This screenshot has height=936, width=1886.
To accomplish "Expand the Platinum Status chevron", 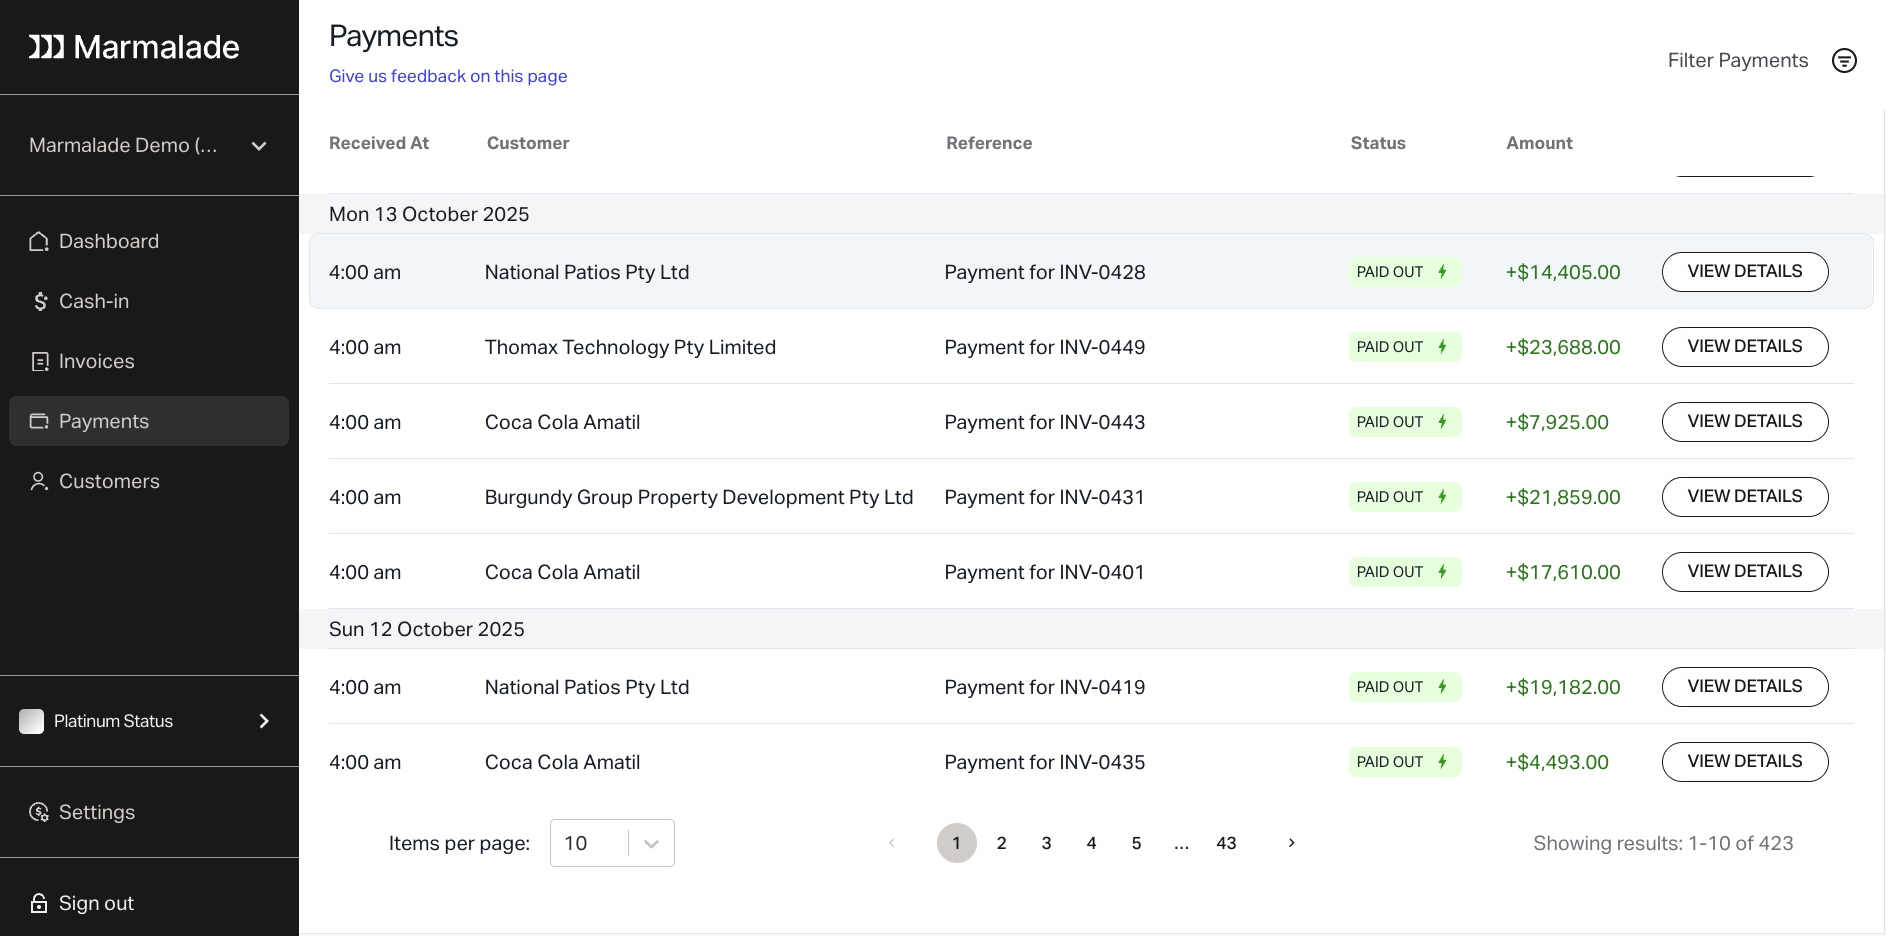I will click(264, 721).
